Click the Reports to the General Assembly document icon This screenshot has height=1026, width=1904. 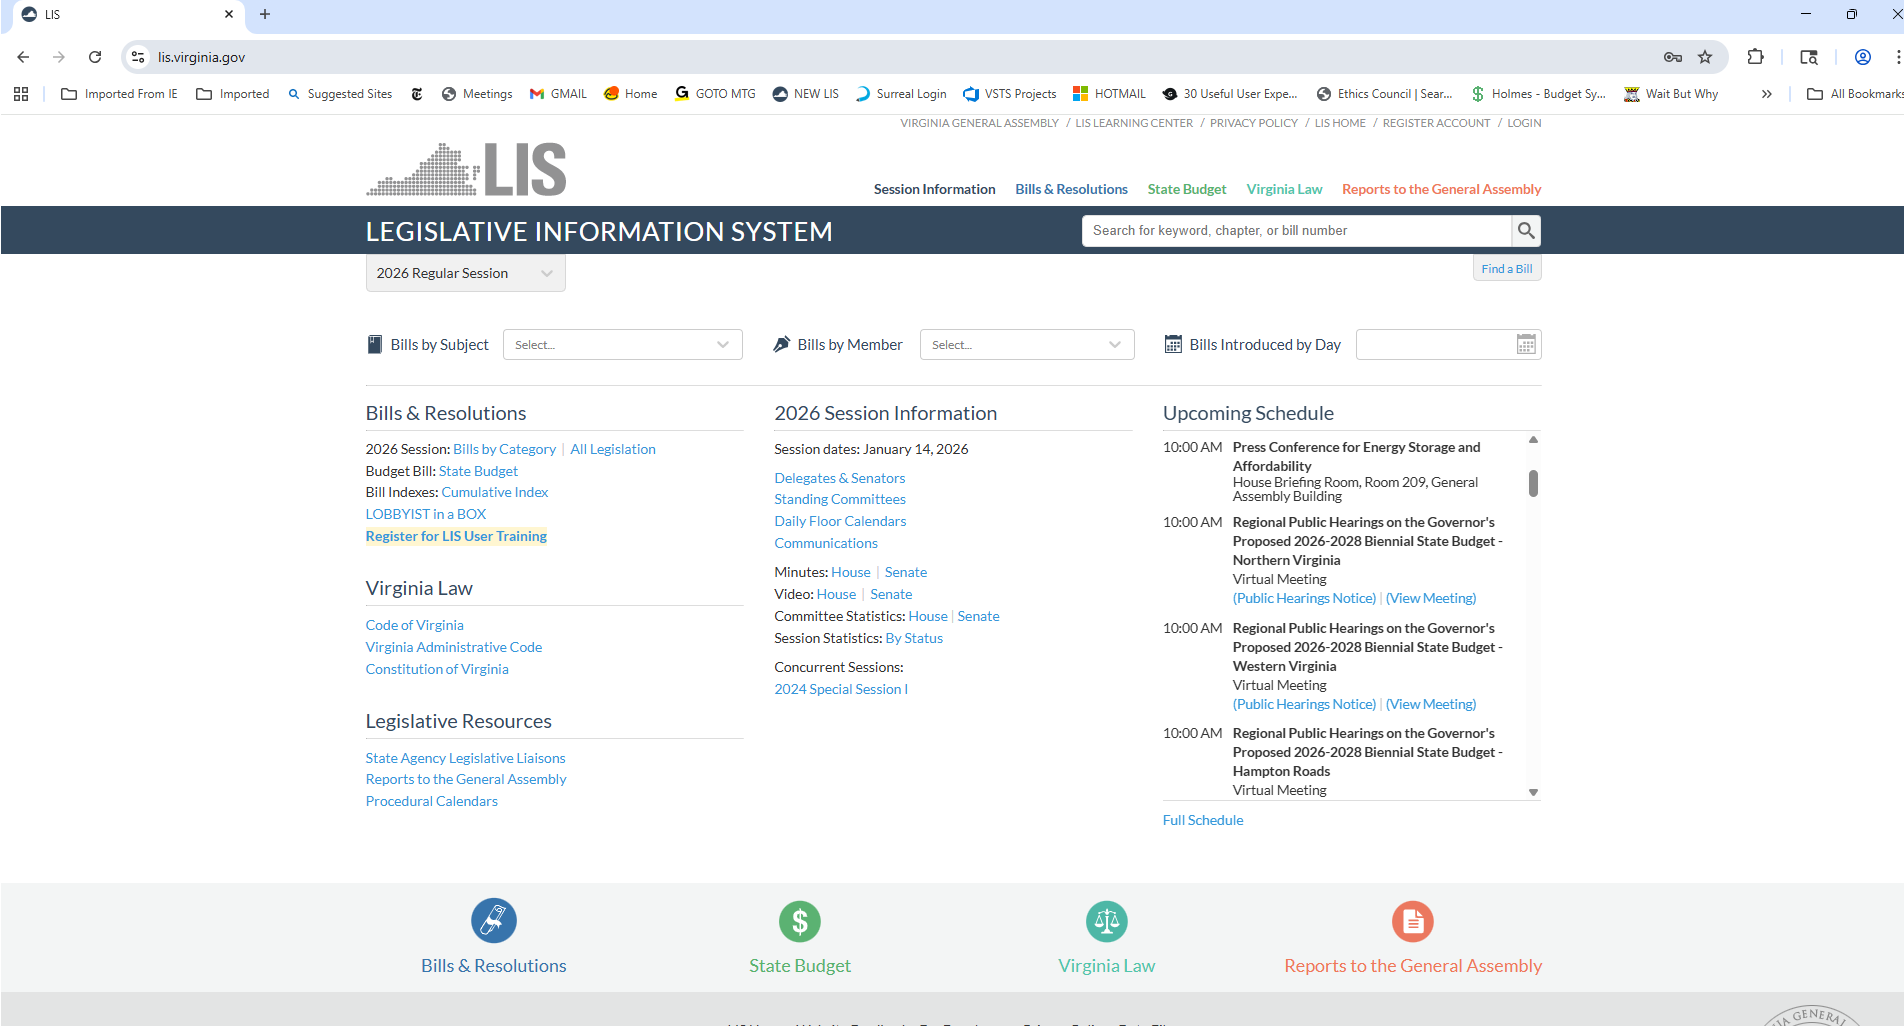click(1413, 921)
